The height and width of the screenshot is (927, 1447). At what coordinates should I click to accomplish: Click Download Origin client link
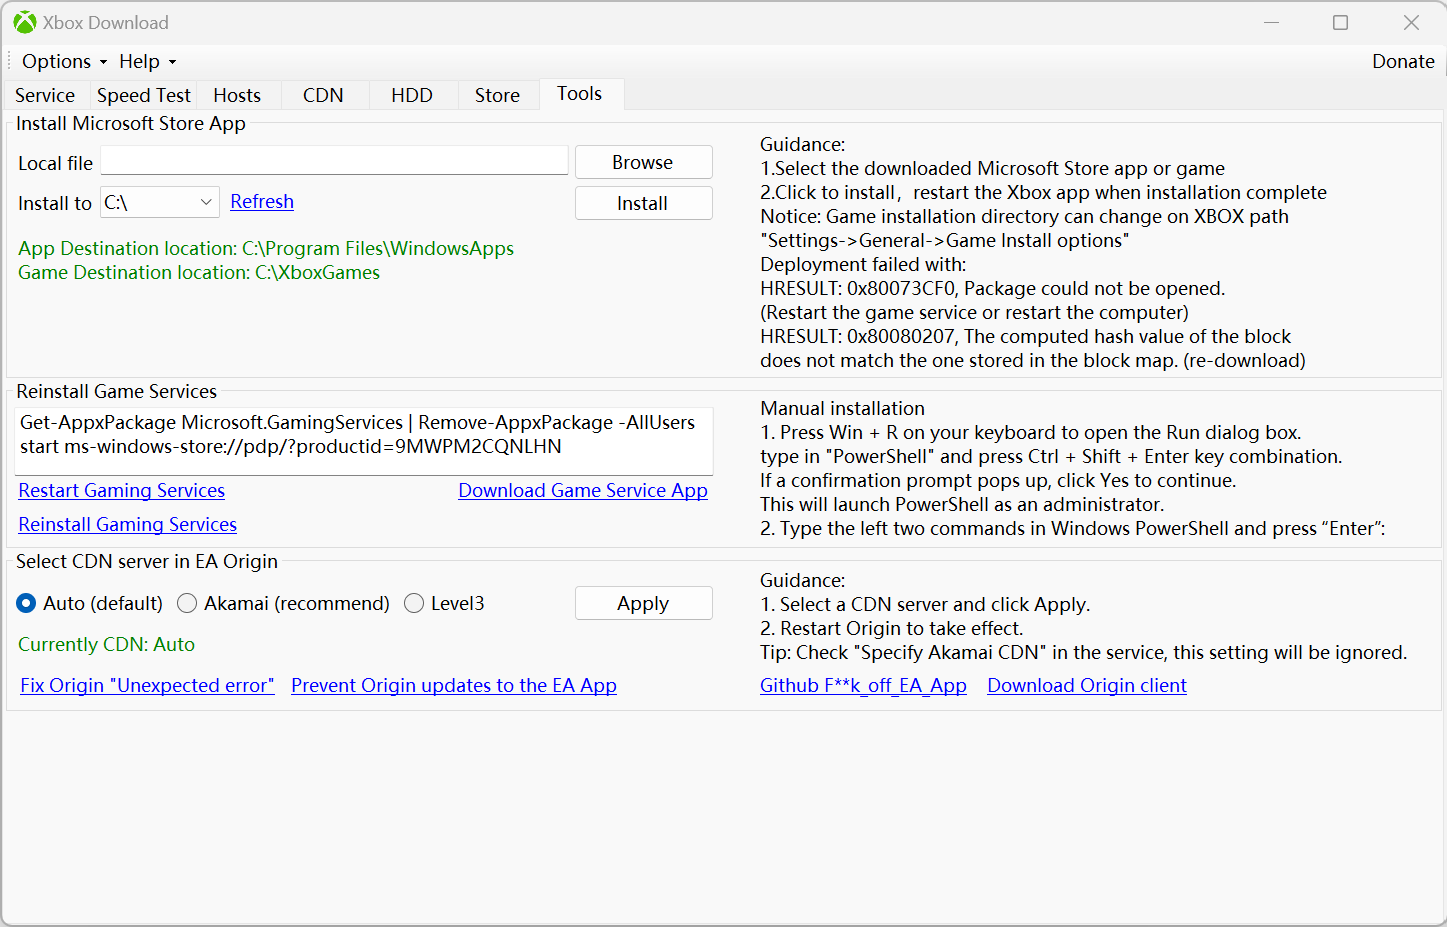coord(1087,685)
